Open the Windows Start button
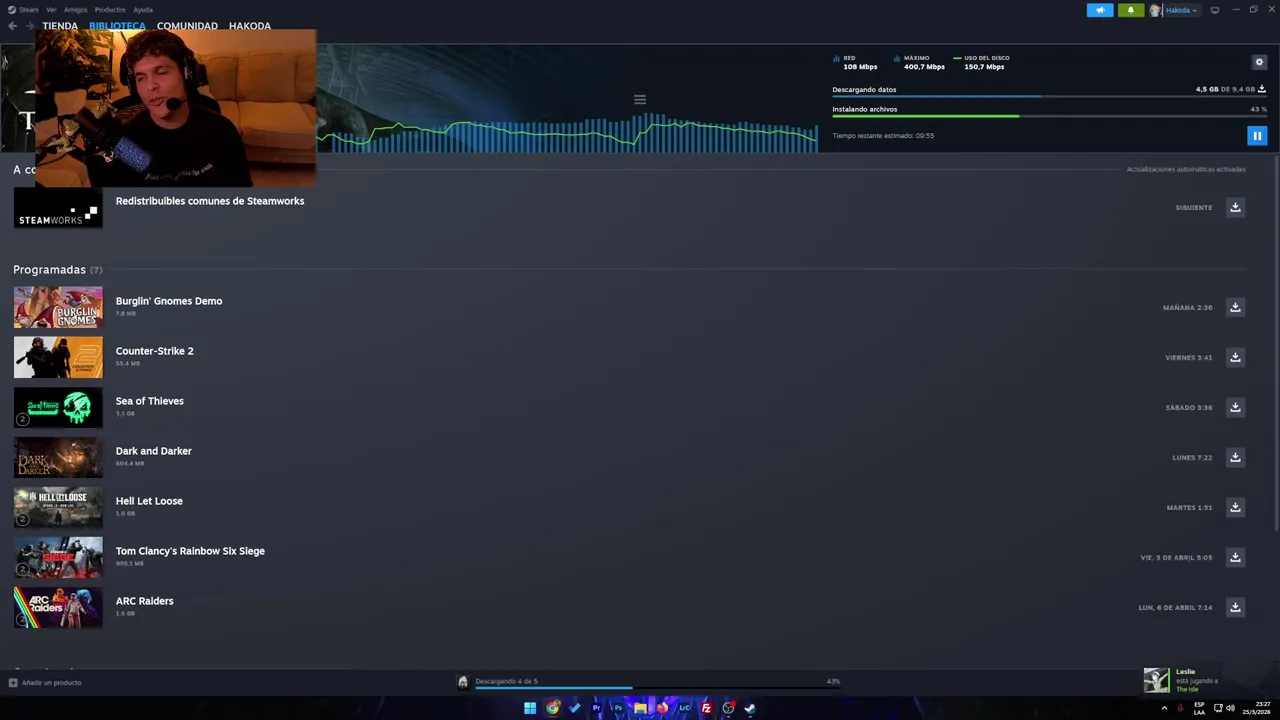The height and width of the screenshot is (720, 1280). [530, 708]
